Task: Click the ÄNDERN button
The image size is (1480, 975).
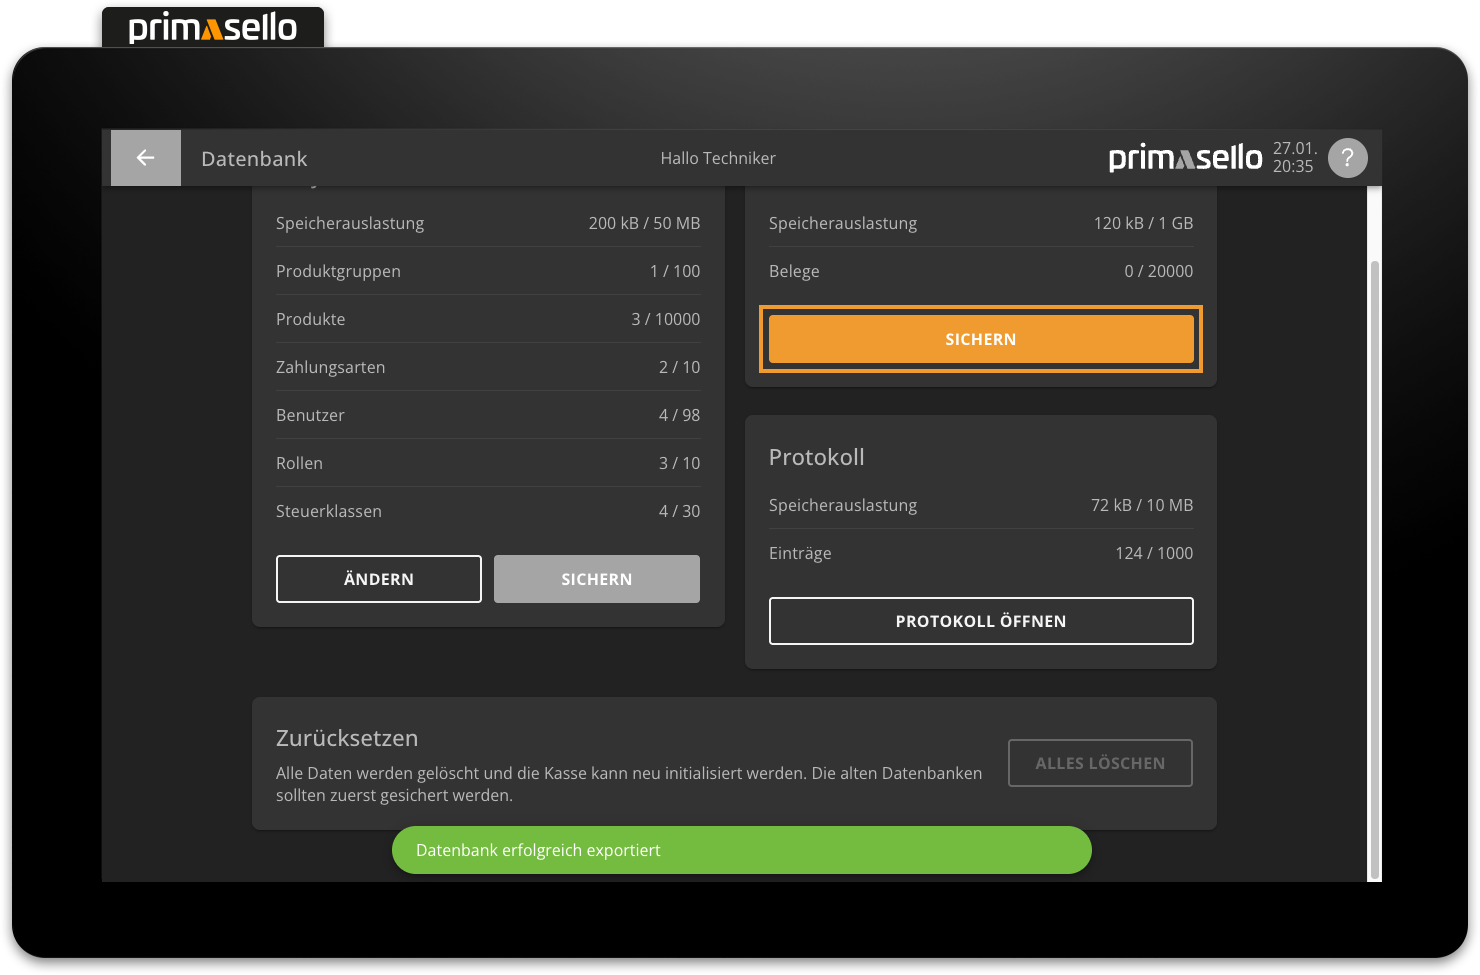Action: 378,578
